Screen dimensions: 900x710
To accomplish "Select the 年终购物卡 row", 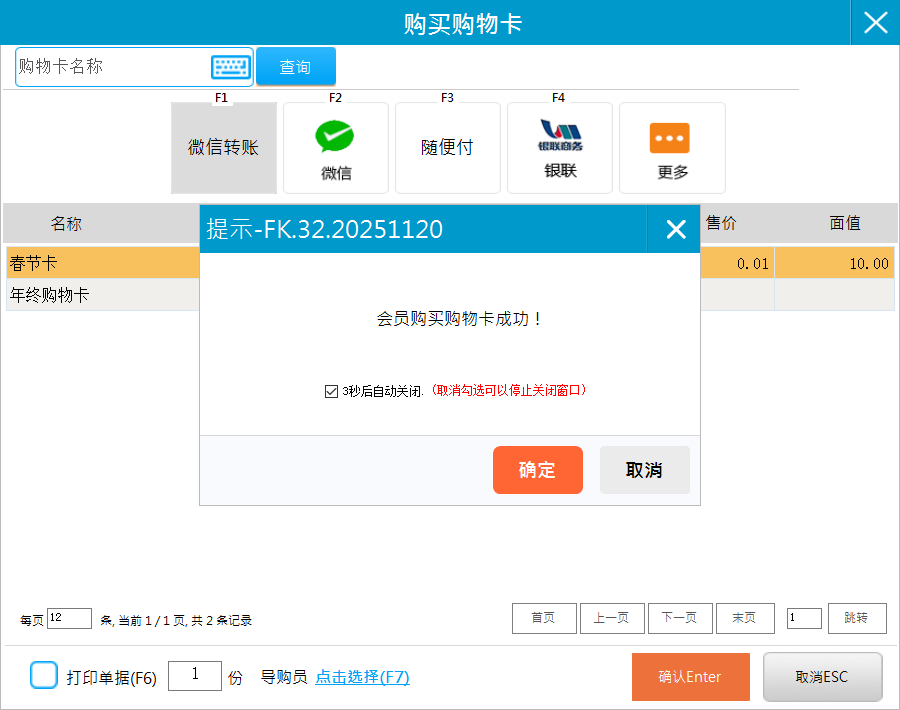I will coord(100,295).
